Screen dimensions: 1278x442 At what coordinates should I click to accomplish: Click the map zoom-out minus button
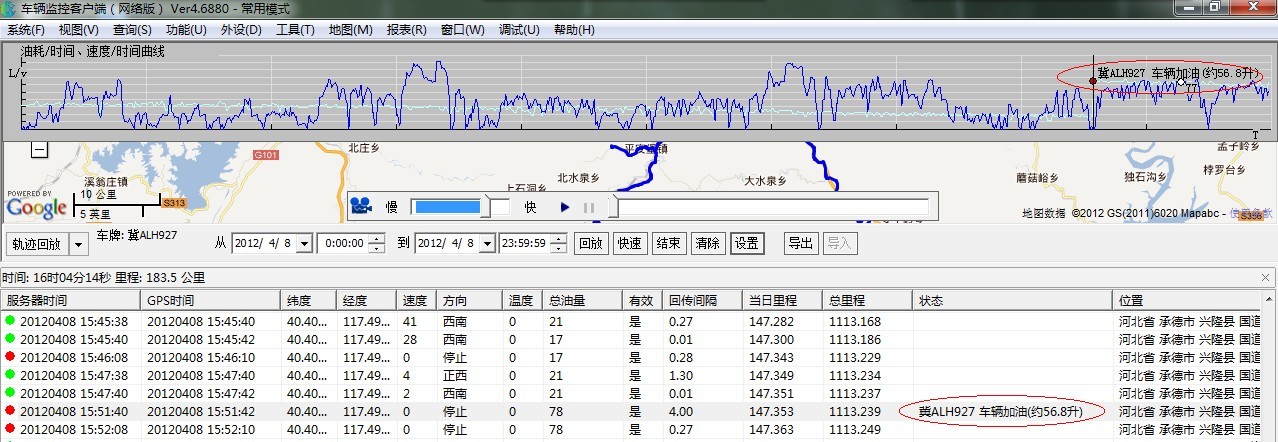38,151
